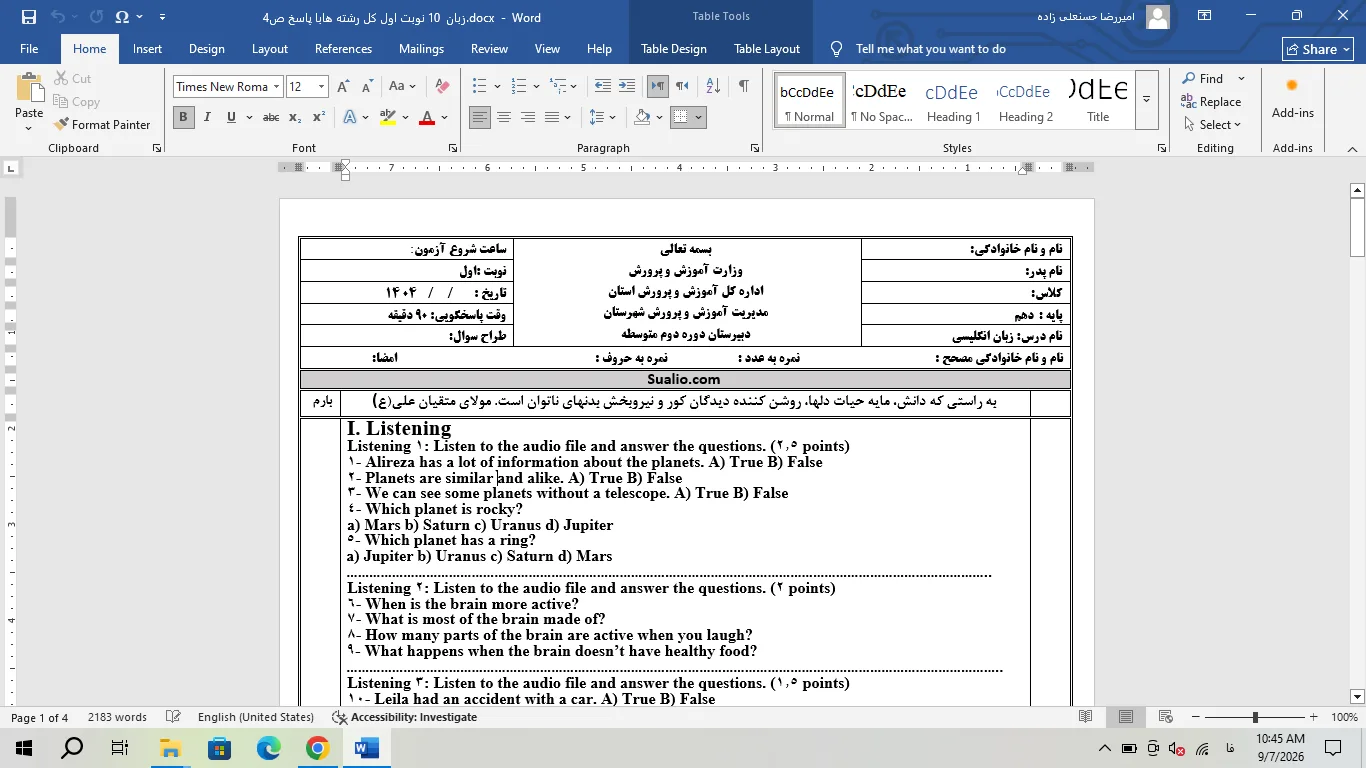Apply subscript formatting
This screenshot has height=768, width=1366.
tap(295, 118)
